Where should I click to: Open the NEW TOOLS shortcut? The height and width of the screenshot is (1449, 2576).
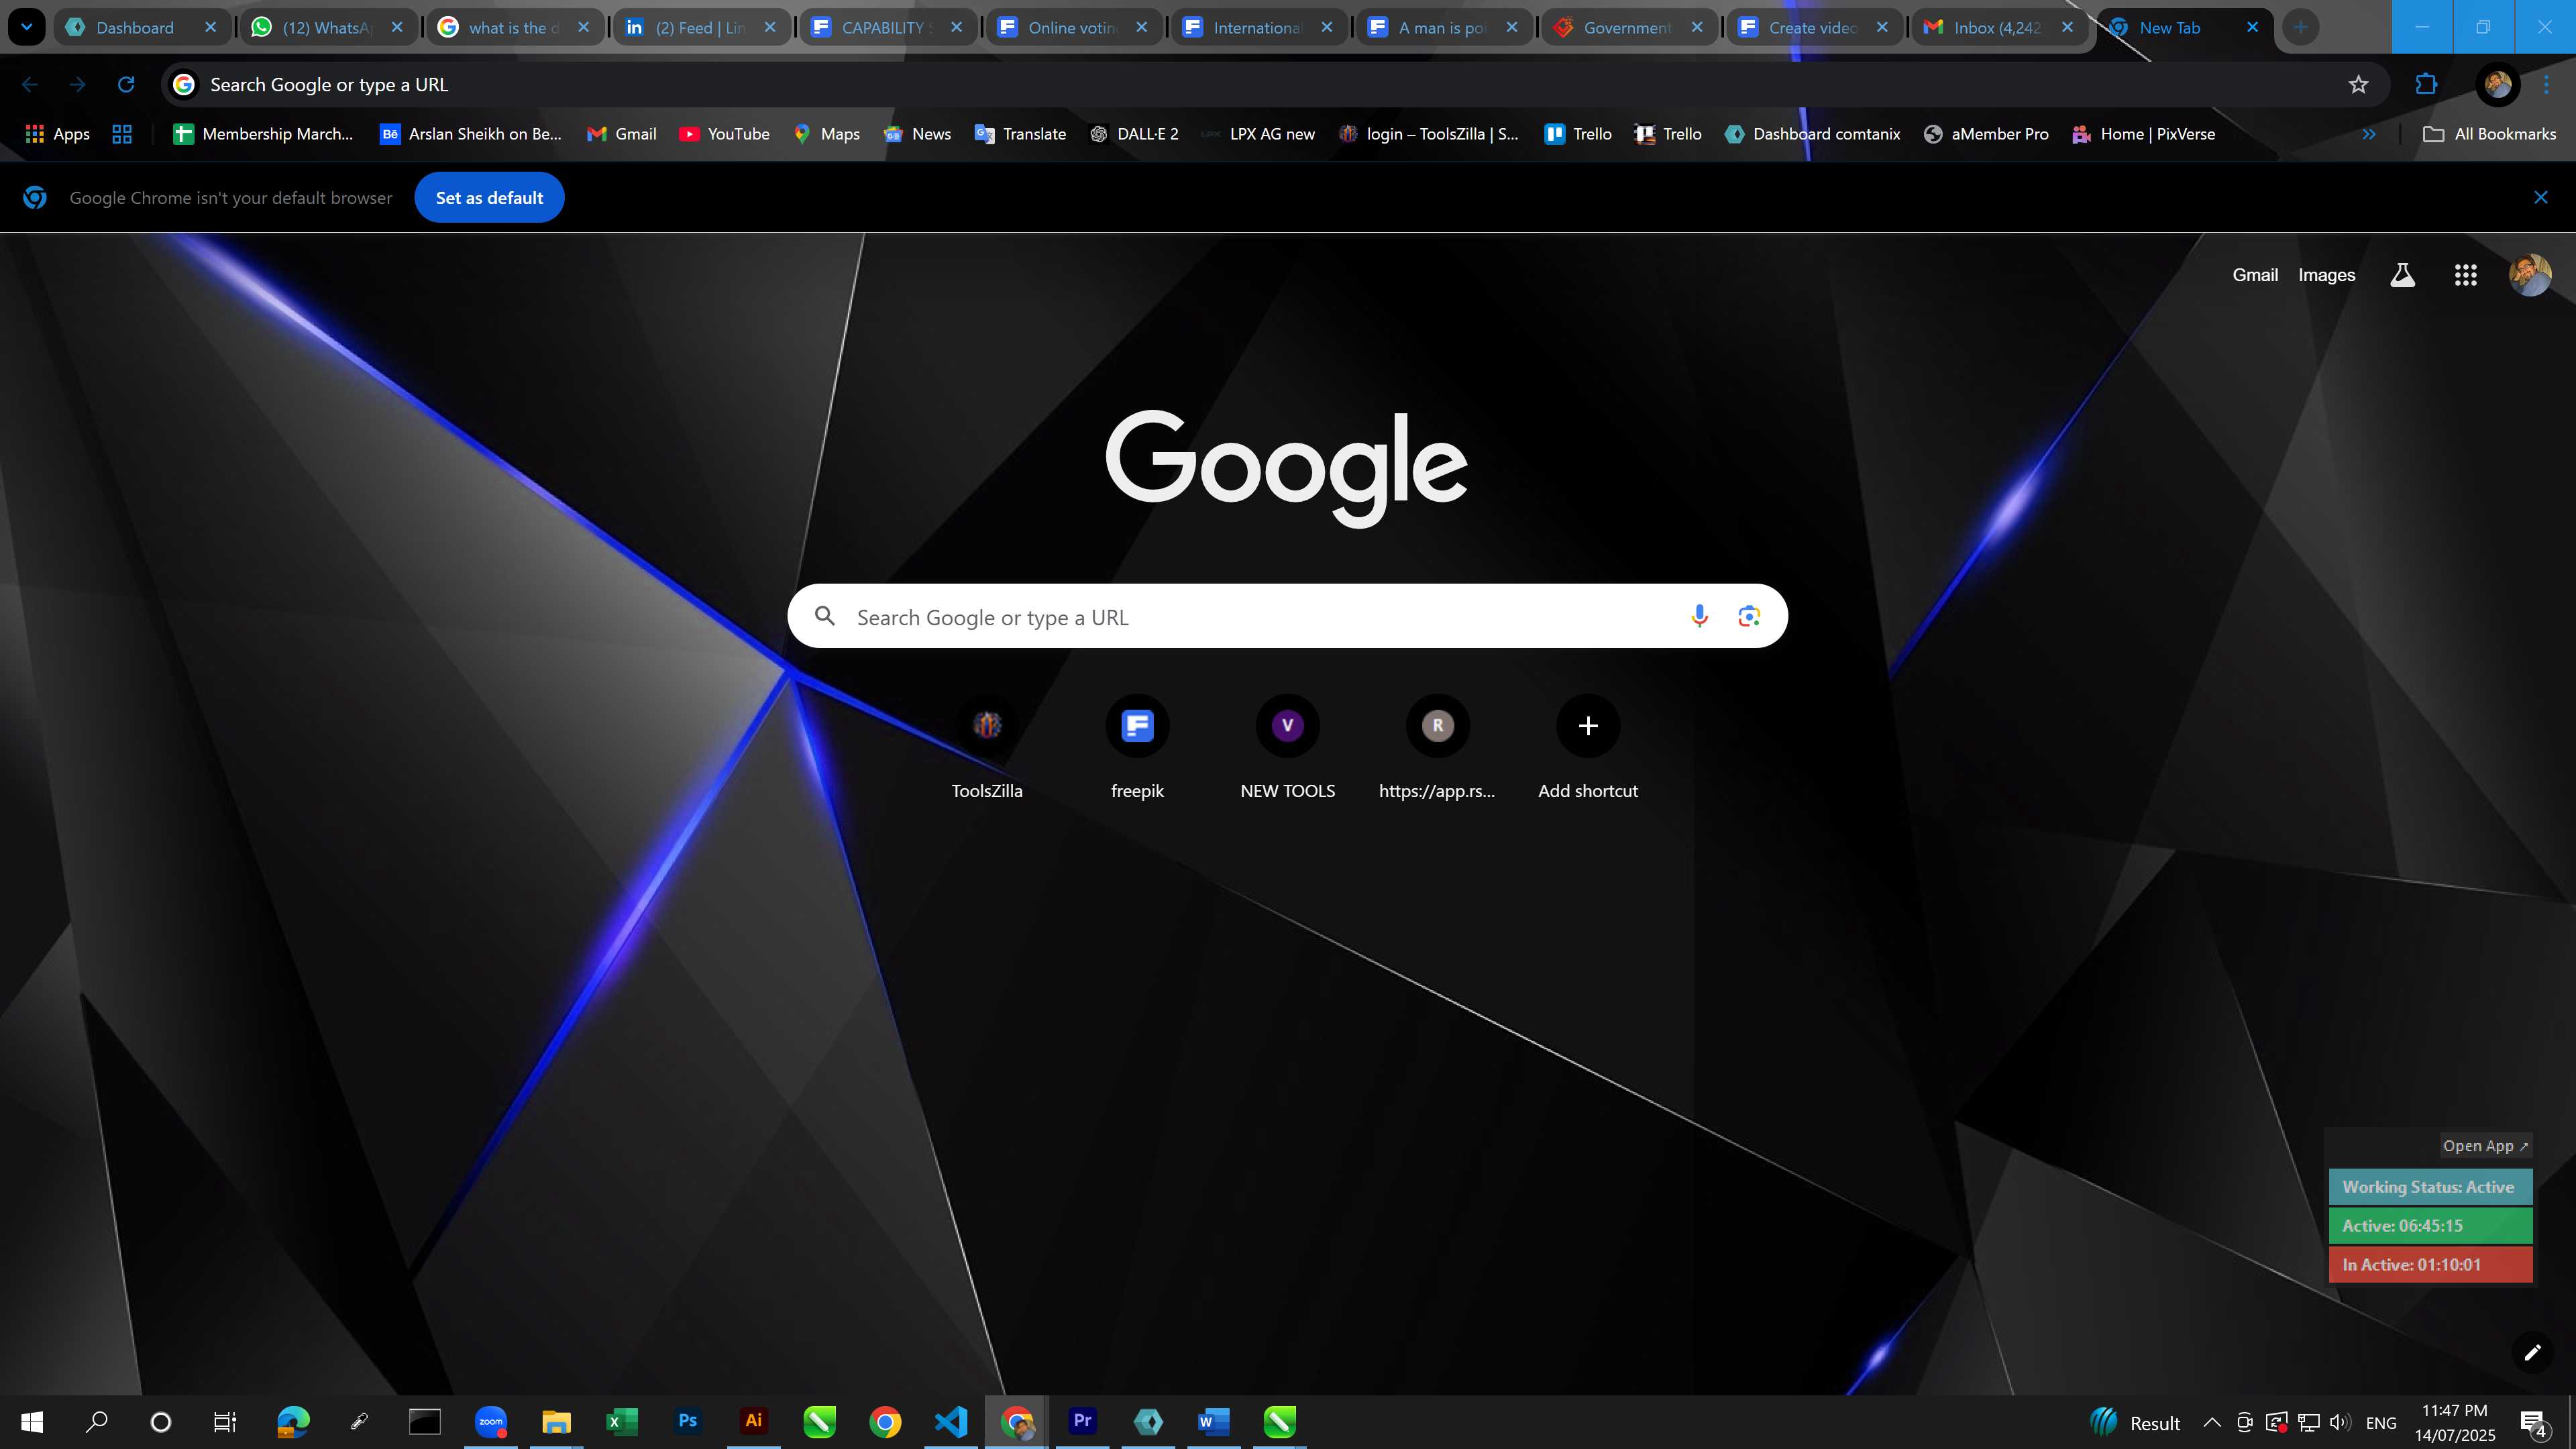pos(1288,747)
